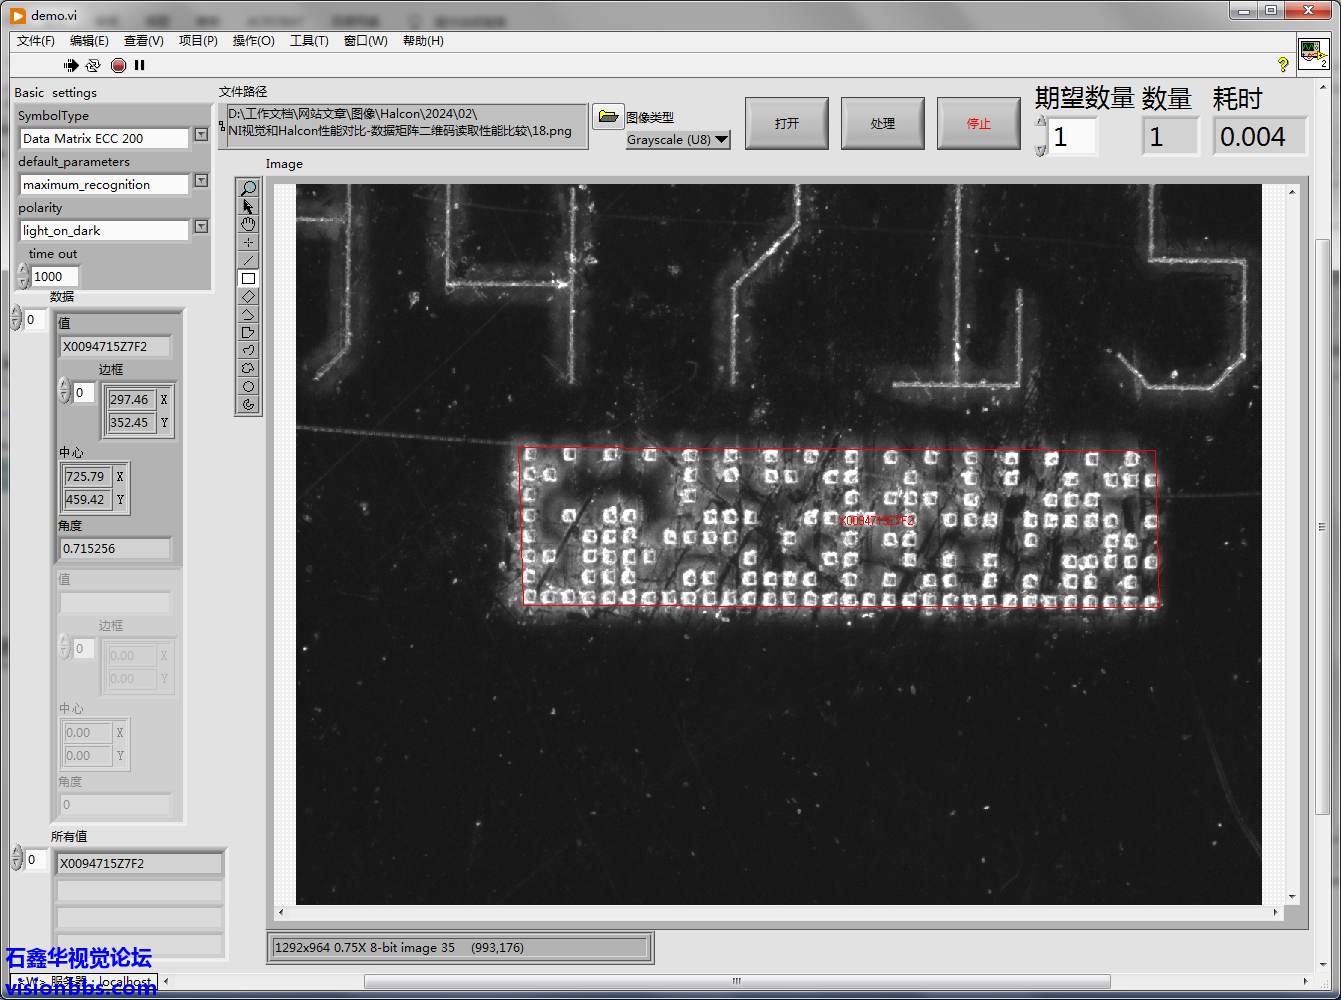This screenshot has height=1000, width=1341.
Task: Click 所有值 first entry X0094715Z7F2
Action: tap(139, 863)
